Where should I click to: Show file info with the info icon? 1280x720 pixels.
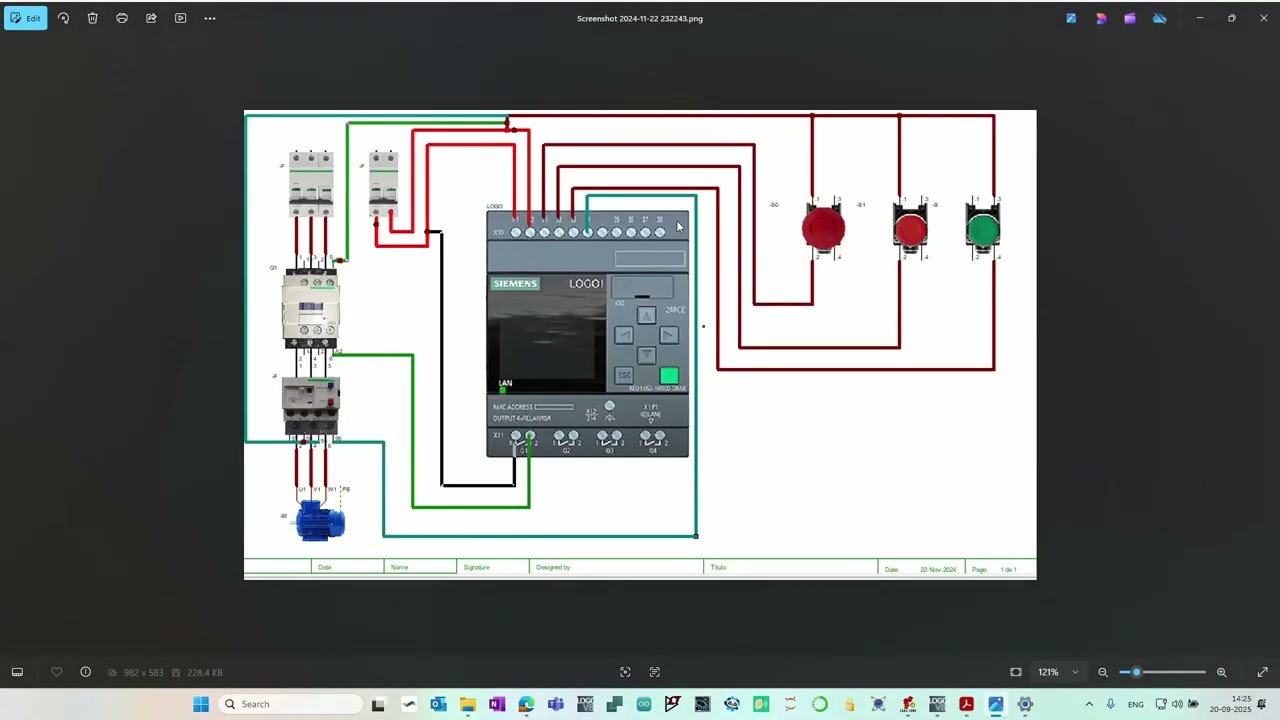pos(85,672)
